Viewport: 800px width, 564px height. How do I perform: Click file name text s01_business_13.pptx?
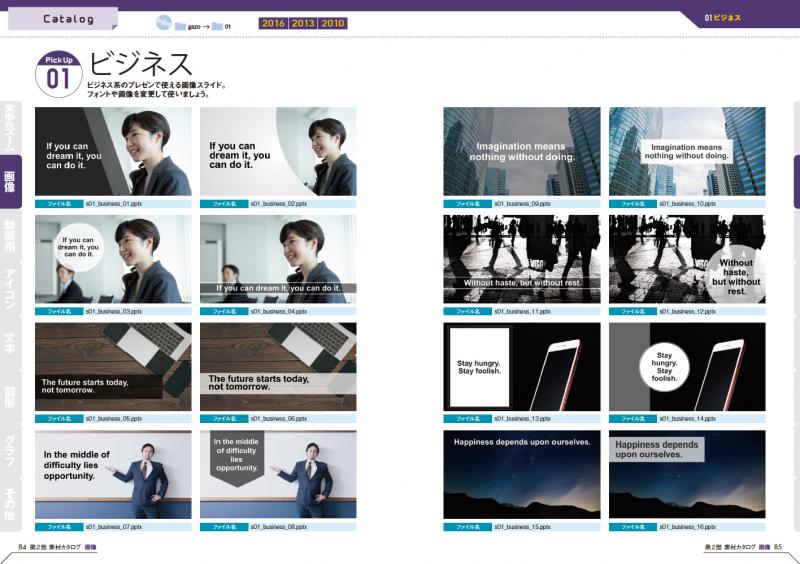tap(522, 419)
